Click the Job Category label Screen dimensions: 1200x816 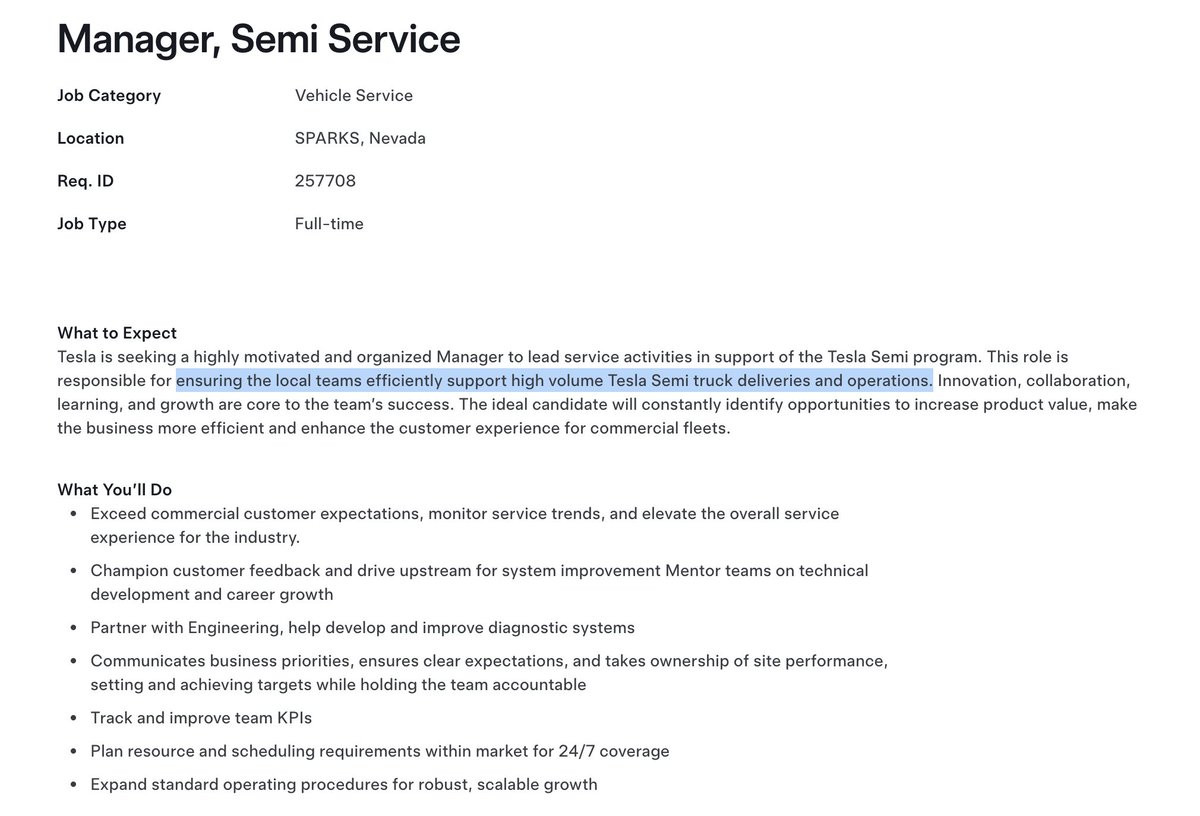[109, 96]
